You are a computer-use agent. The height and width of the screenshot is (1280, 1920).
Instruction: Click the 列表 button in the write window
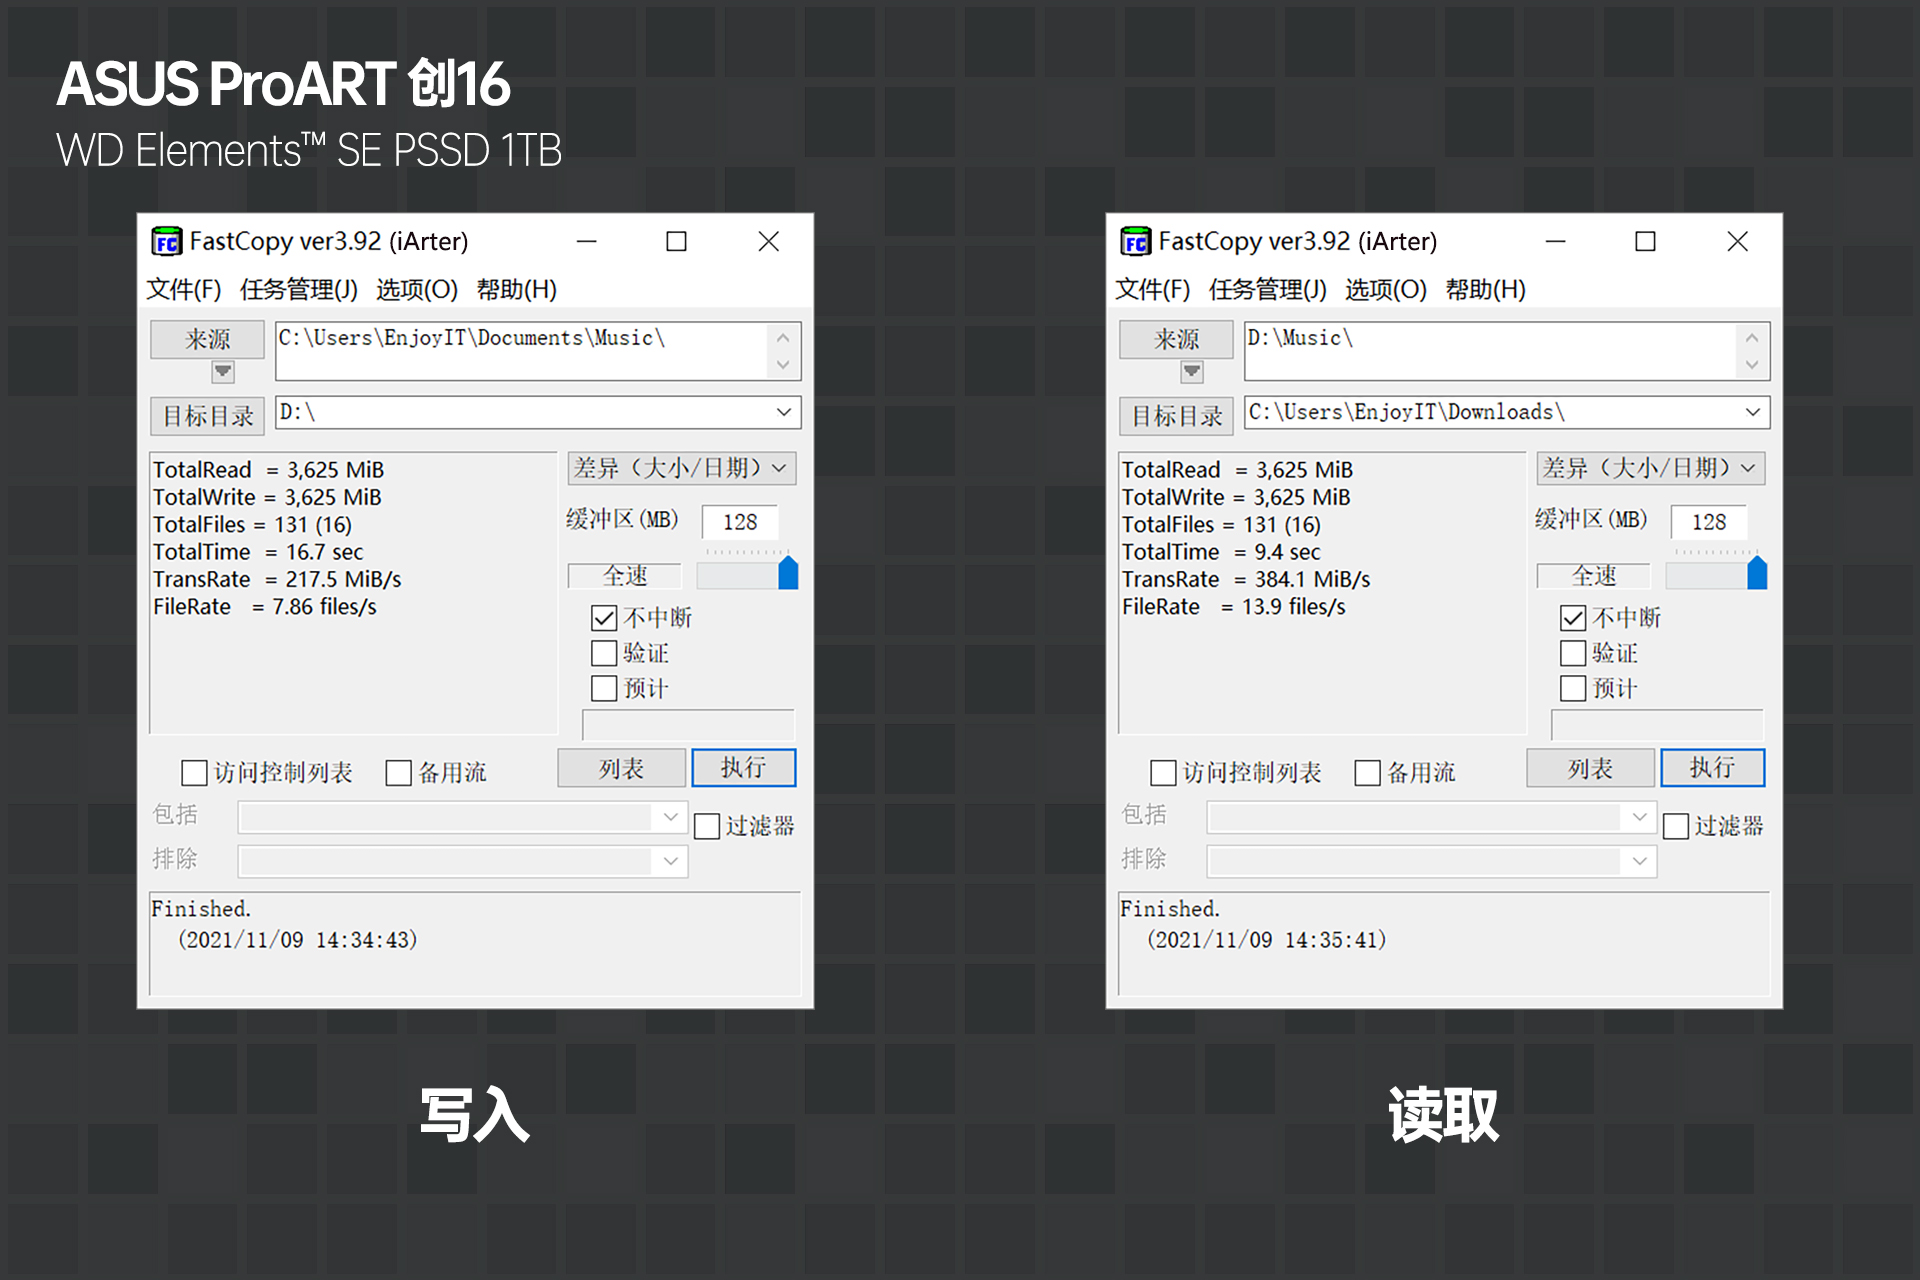coord(620,767)
